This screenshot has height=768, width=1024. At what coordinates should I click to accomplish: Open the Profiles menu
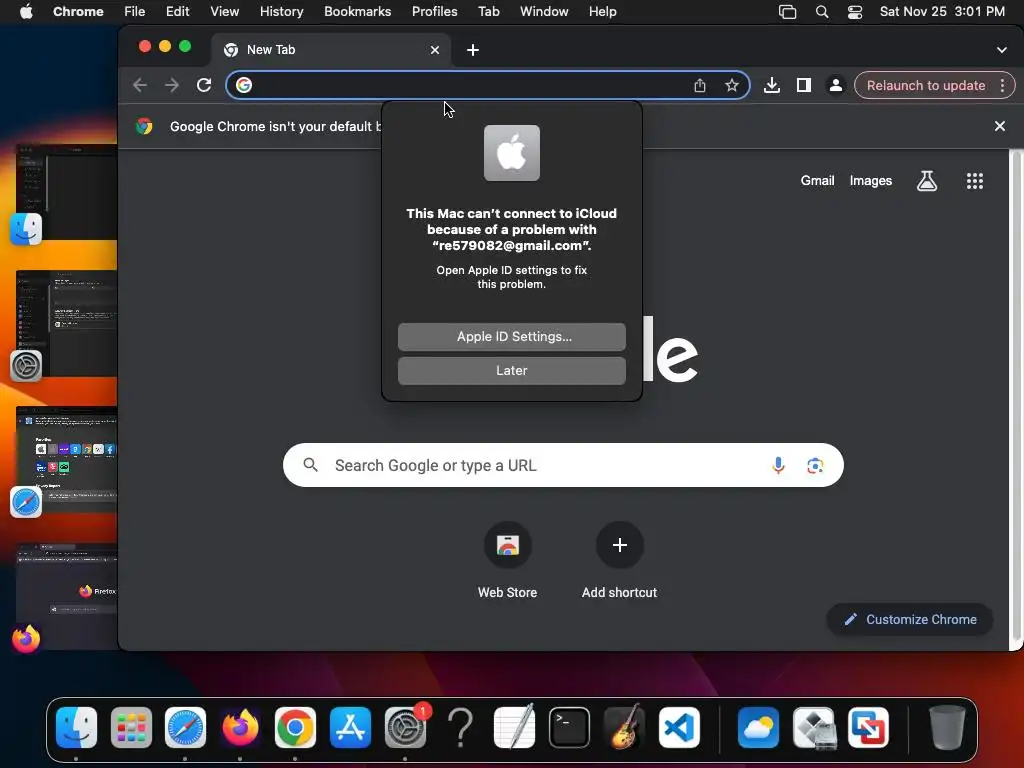[435, 12]
